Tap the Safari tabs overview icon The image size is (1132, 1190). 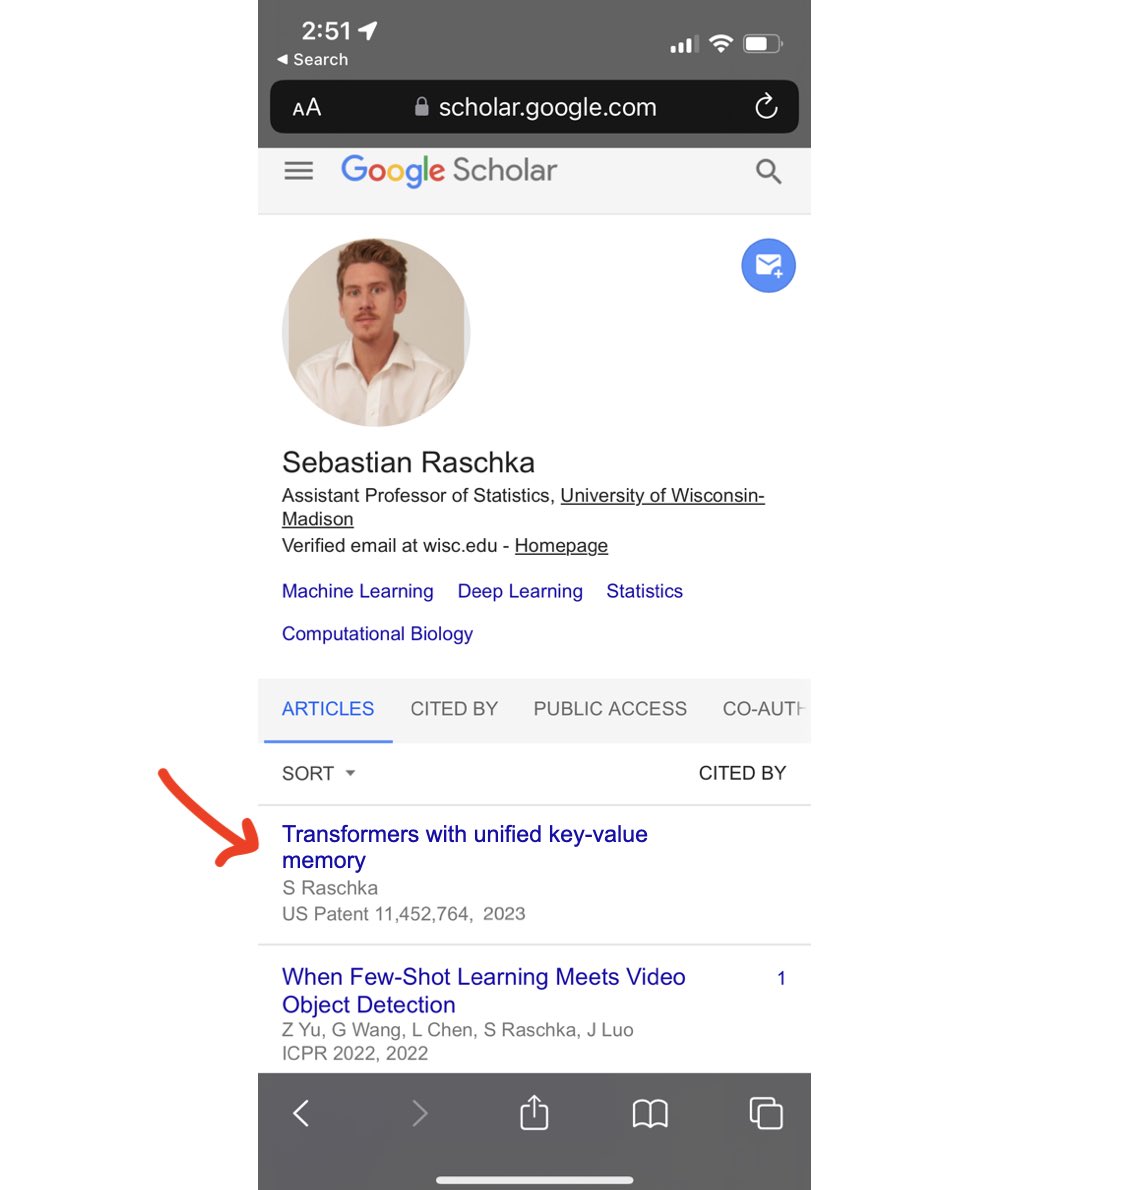pyautogui.click(x=766, y=1112)
